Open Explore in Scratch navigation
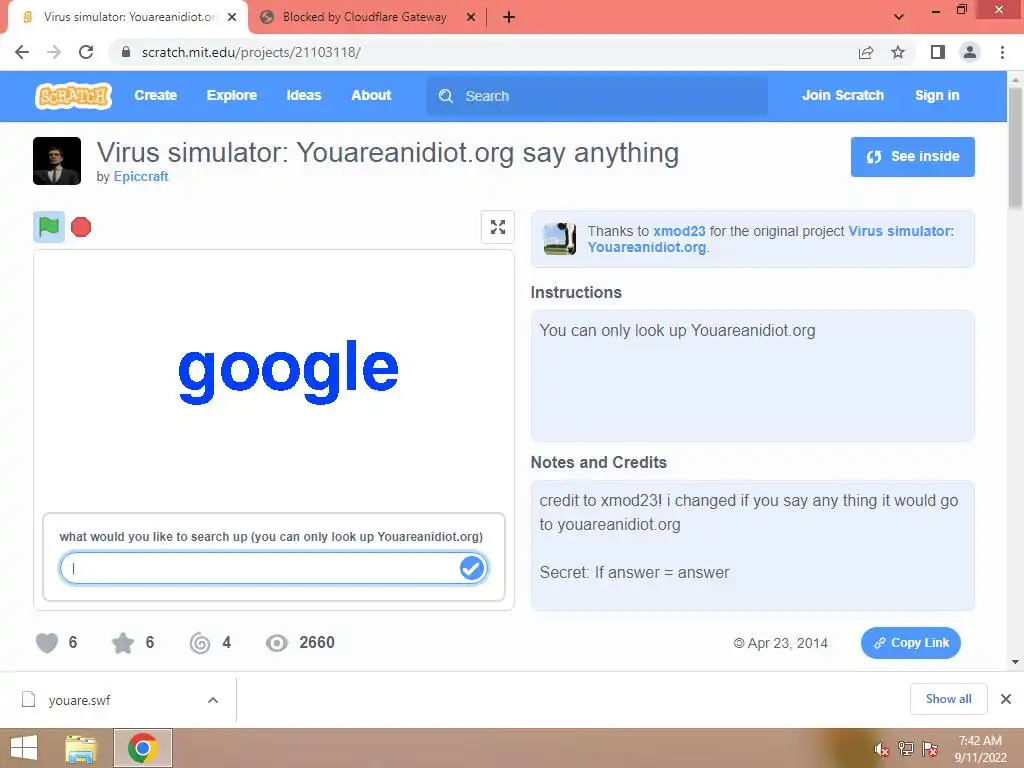 pos(232,95)
